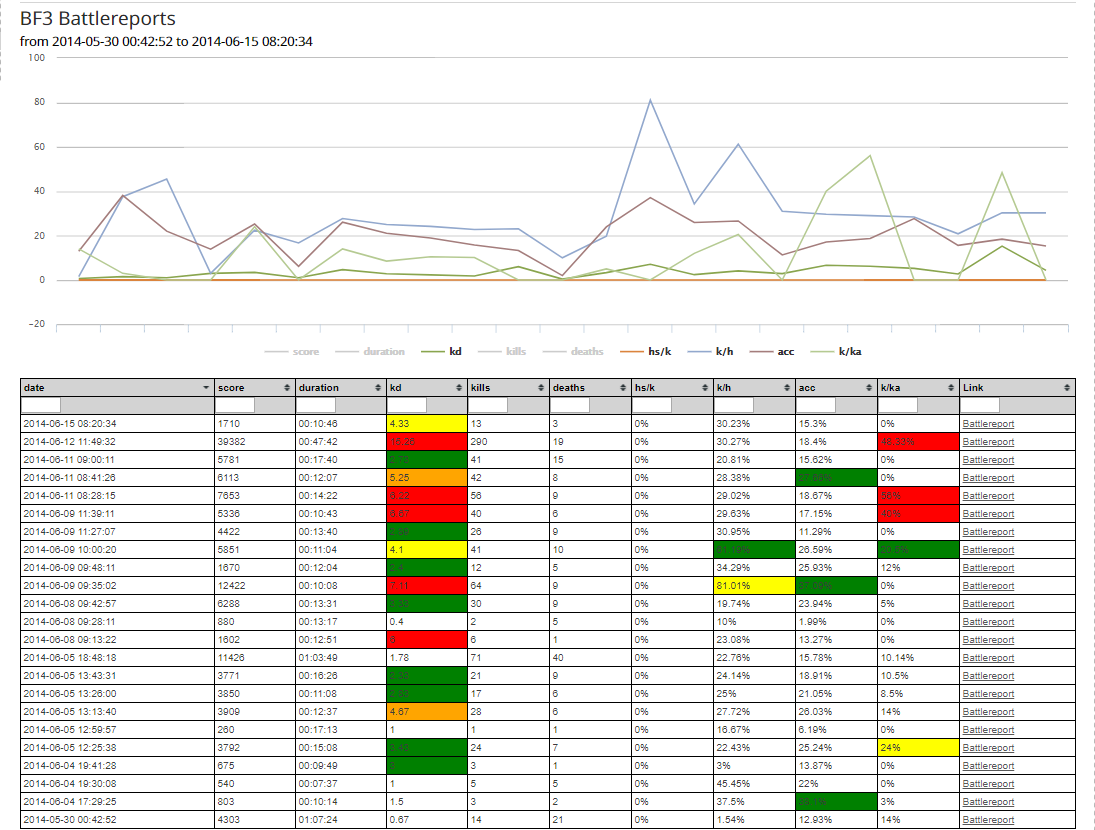This screenshot has width=1095, height=830.
Task: Select k/h cell 45.45%
Action: [754, 784]
